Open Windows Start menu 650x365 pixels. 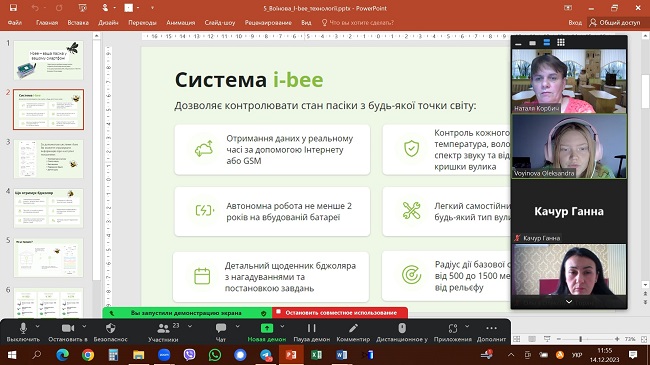pyautogui.click(x=12, y=355)
